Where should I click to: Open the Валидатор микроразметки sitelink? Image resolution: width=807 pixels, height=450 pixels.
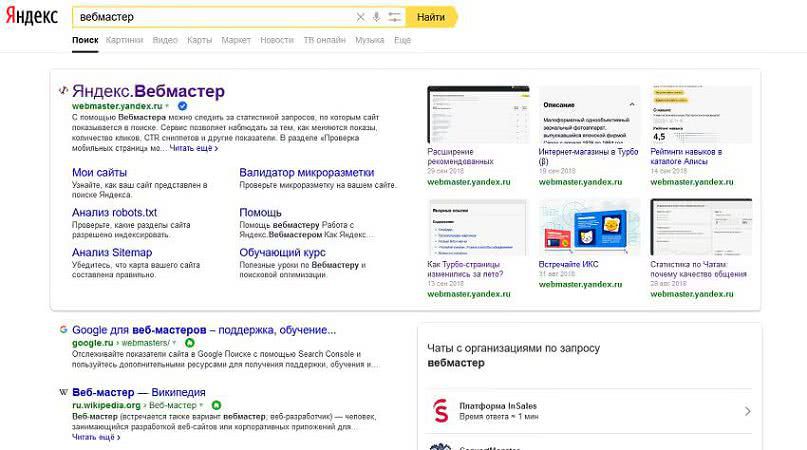point(307,172)
